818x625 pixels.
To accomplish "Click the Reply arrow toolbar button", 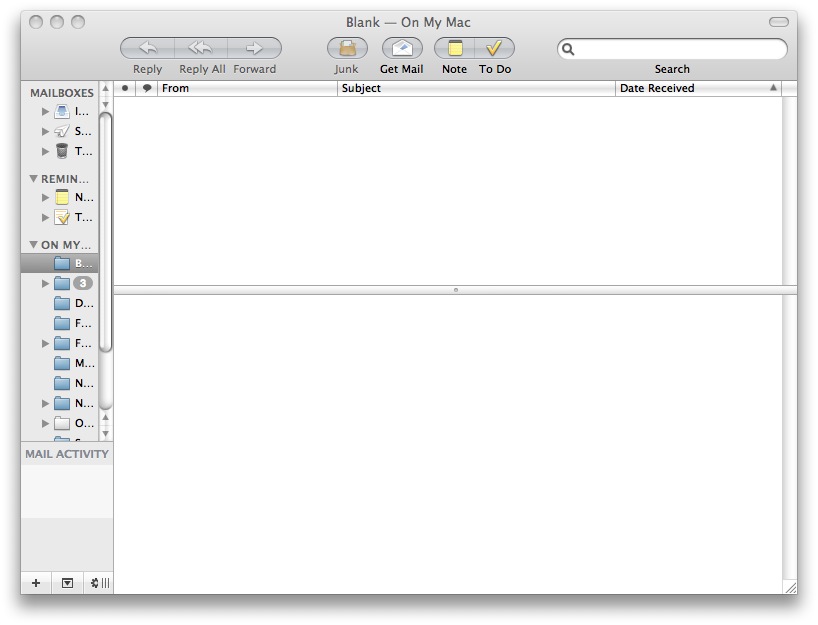I will click(x=148, y=48).
